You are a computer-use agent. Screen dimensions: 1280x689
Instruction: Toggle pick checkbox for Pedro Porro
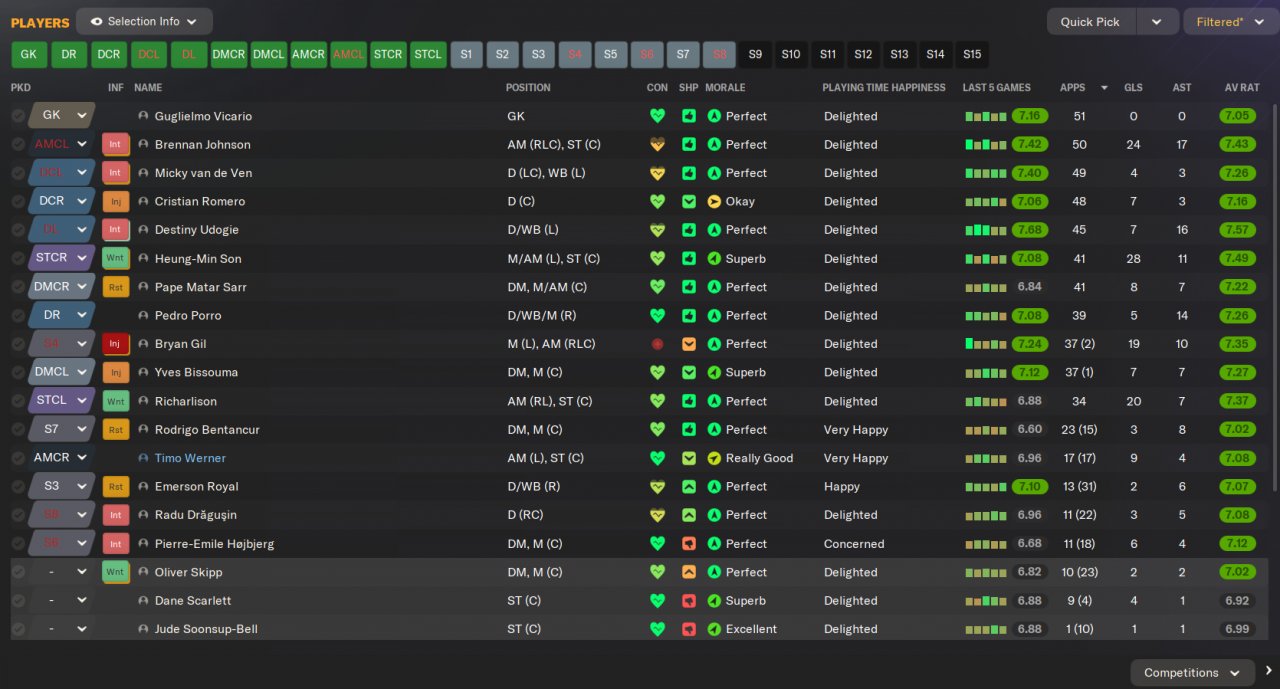[18, 316]
